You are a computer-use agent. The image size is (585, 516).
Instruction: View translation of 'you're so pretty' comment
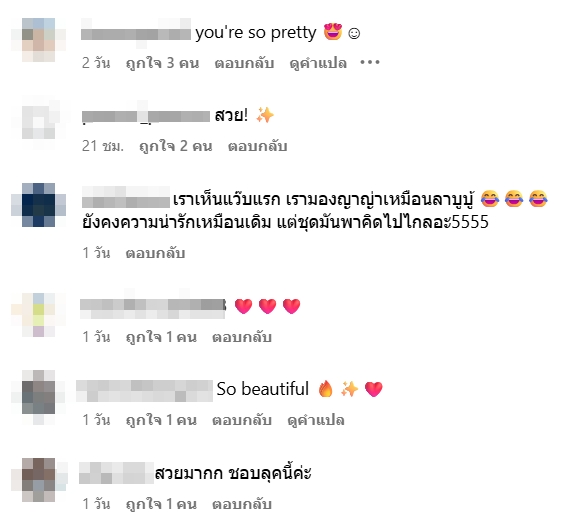tap(318, 63)
